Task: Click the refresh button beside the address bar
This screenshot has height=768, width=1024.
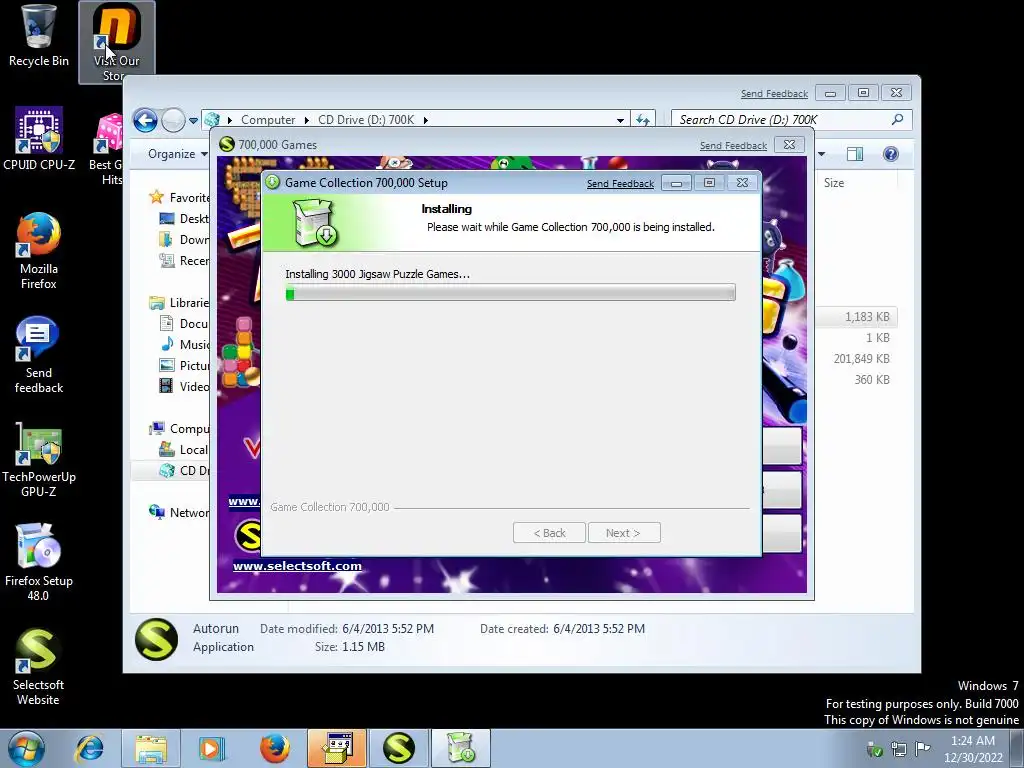Action: (x=643, y=120)
